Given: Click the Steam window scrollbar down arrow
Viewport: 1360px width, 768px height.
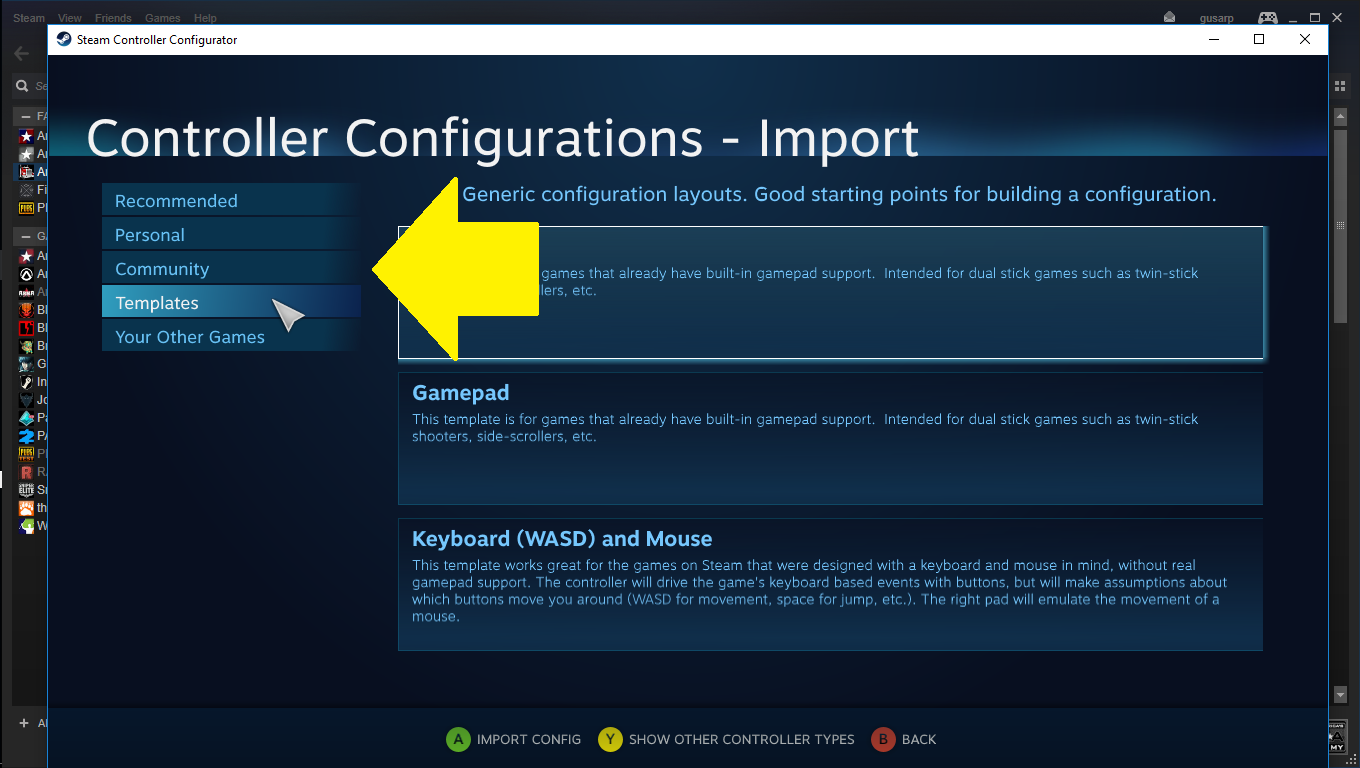Looking at the screenshot, I should click(x=1341, y=695).
